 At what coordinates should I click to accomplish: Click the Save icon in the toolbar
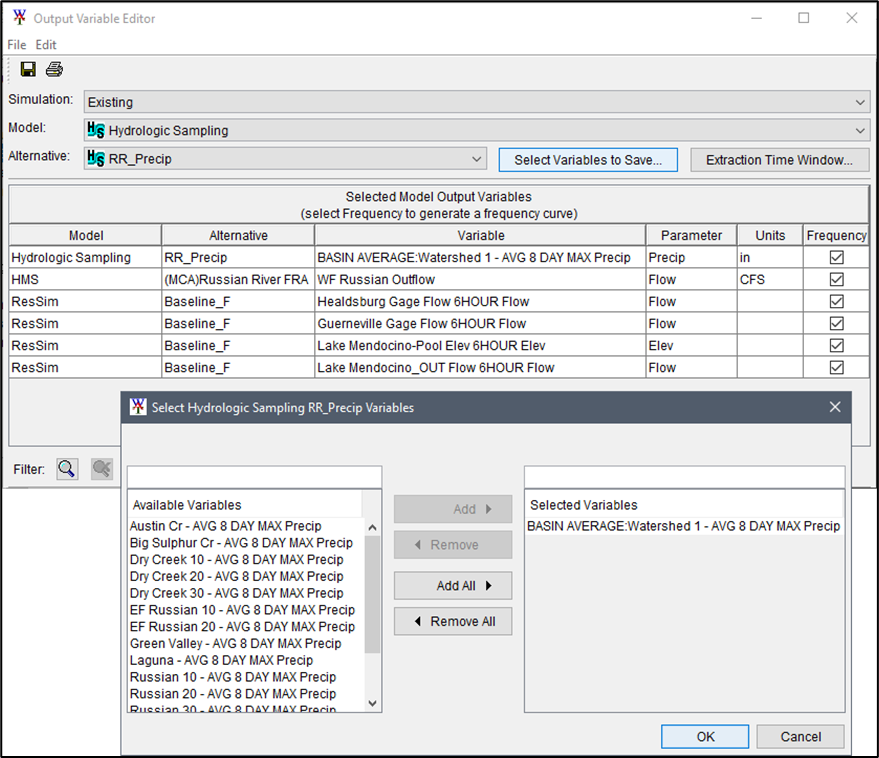pyautogui.click(x=27, y=69)
